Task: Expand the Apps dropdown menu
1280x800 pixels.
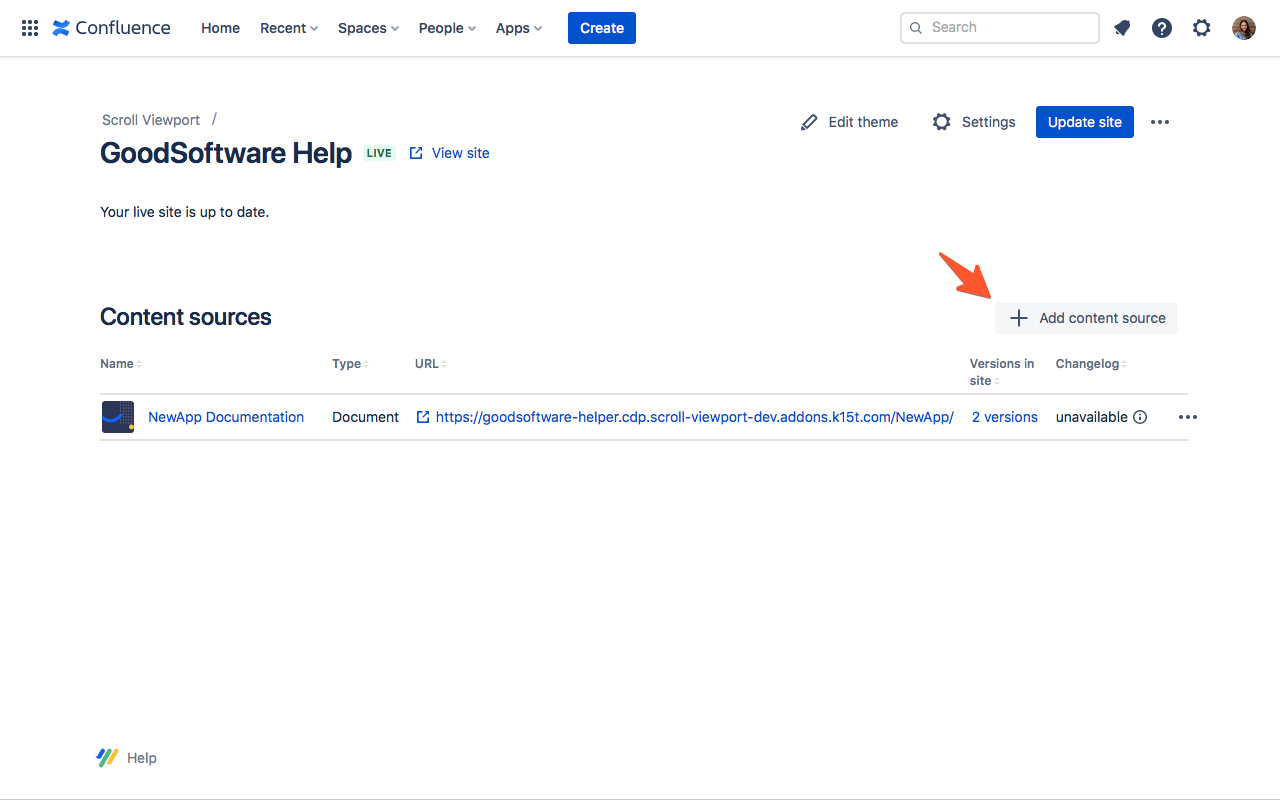Action: pyautogui.click(x=518, y=28)
